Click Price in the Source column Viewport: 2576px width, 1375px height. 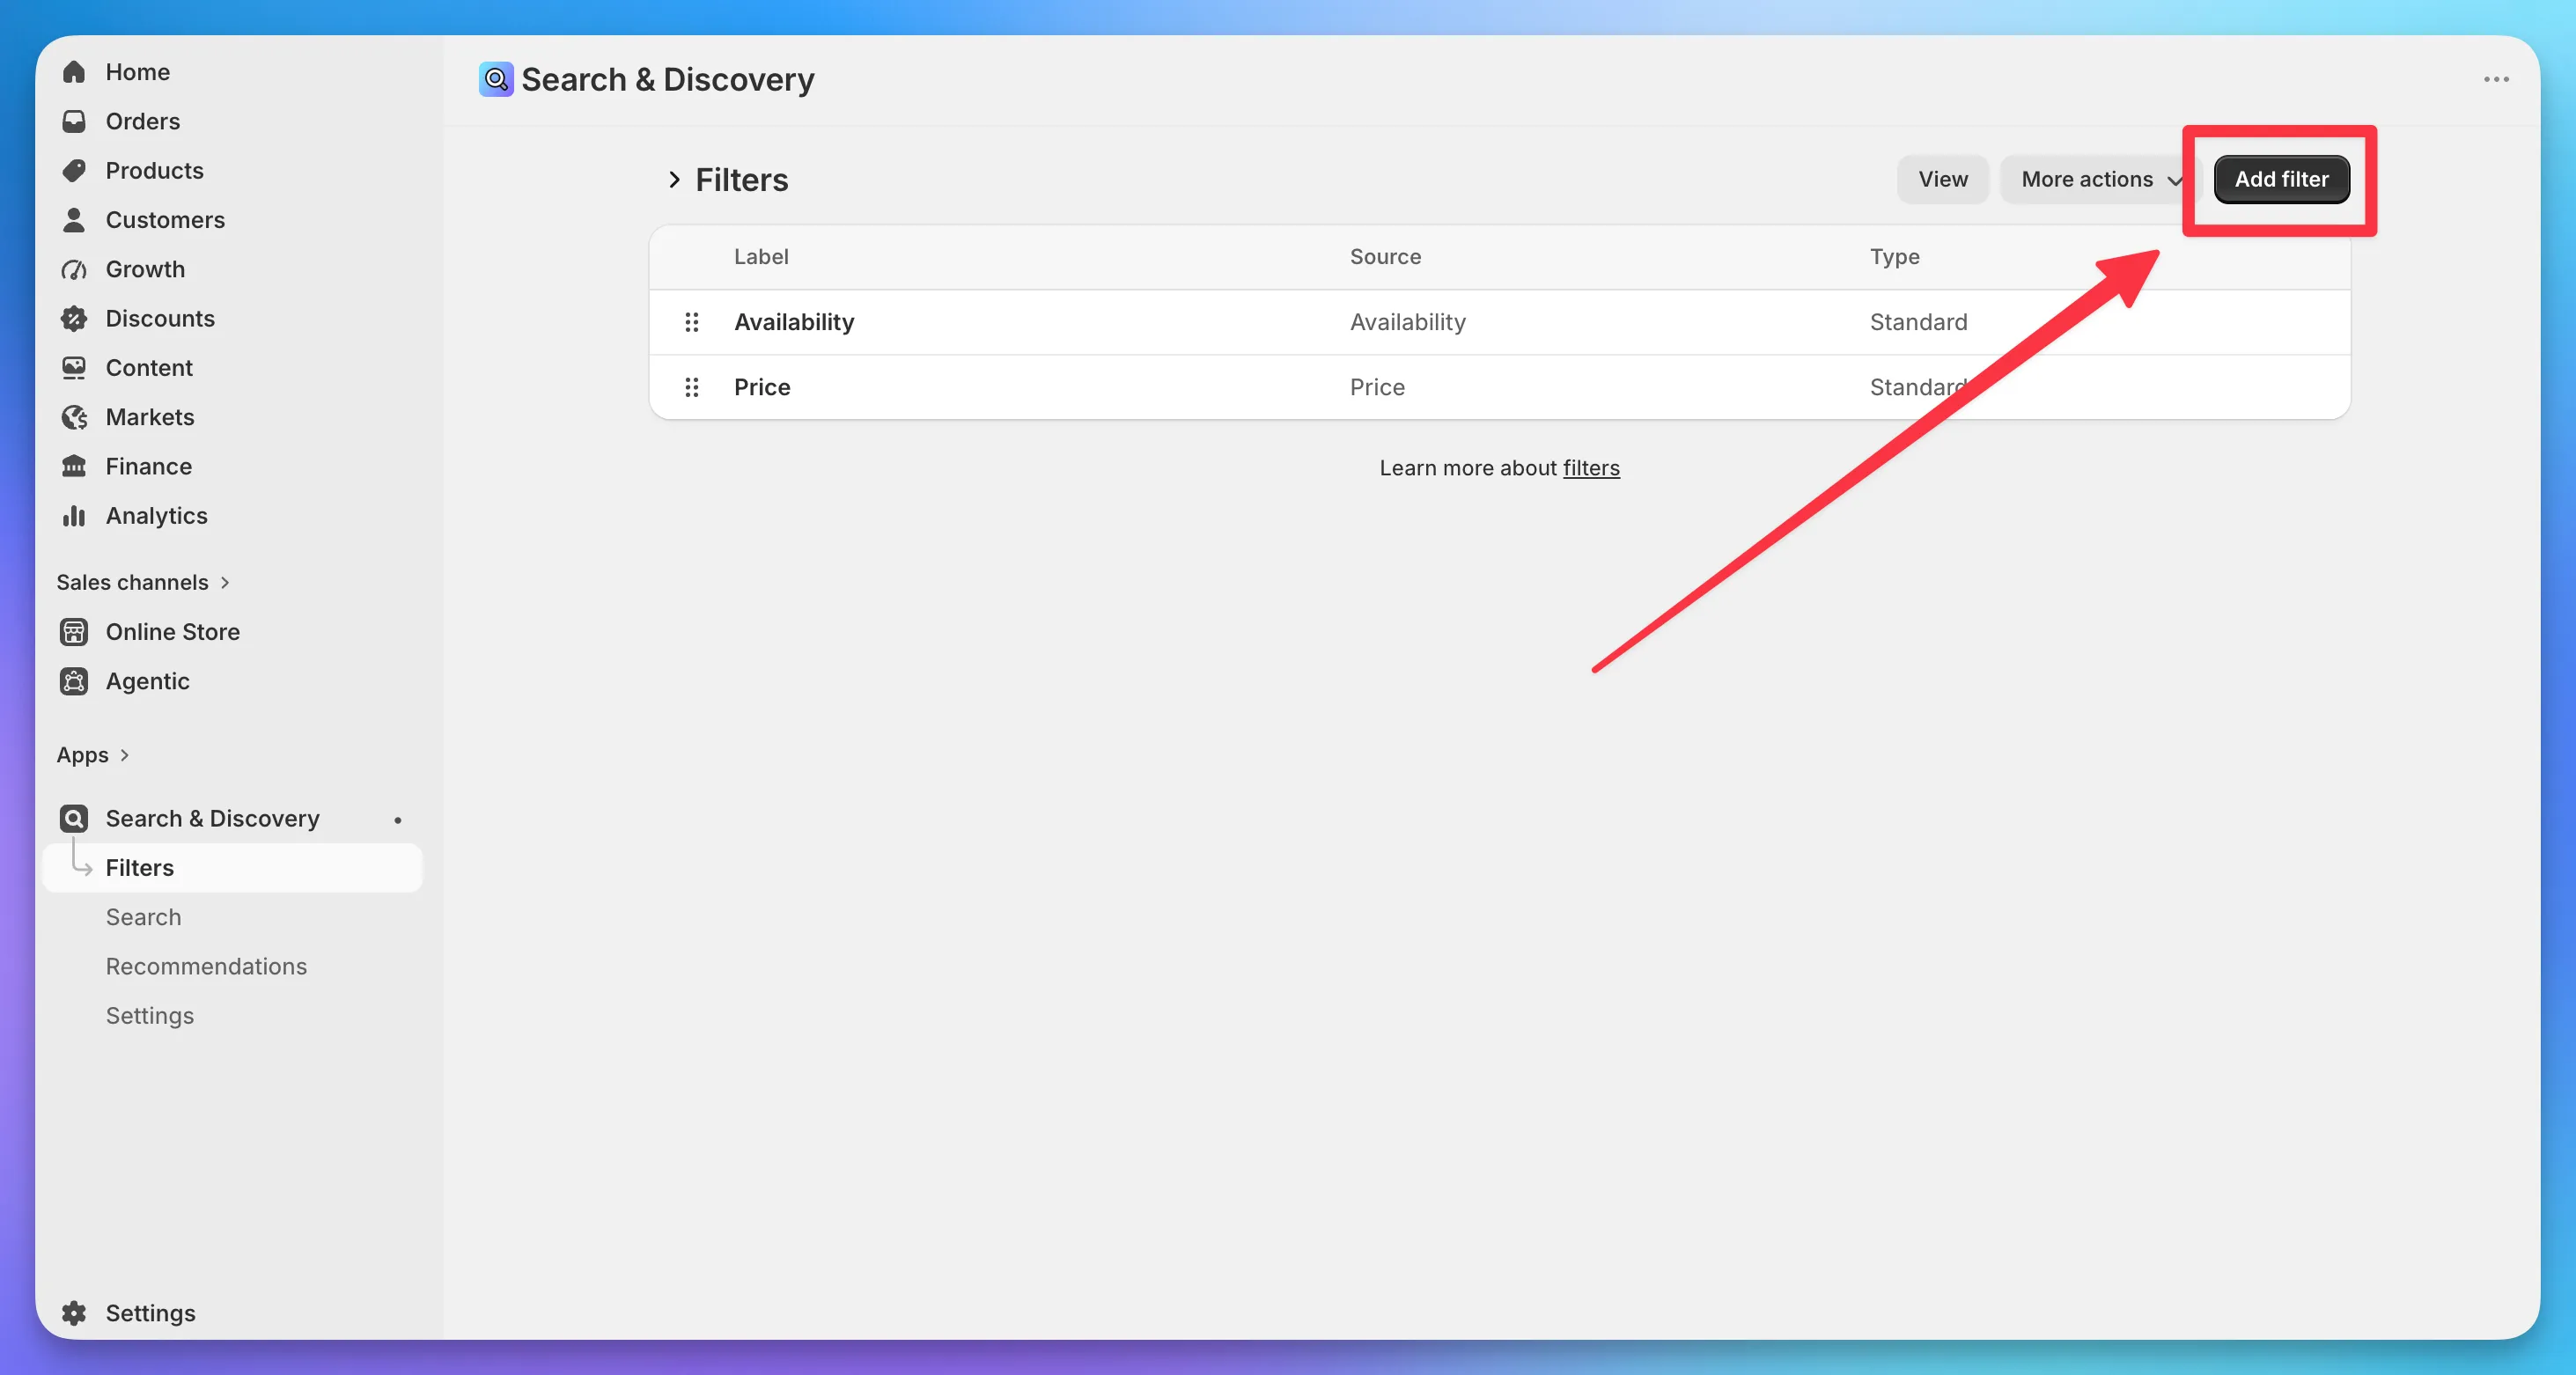[1377, 387]
